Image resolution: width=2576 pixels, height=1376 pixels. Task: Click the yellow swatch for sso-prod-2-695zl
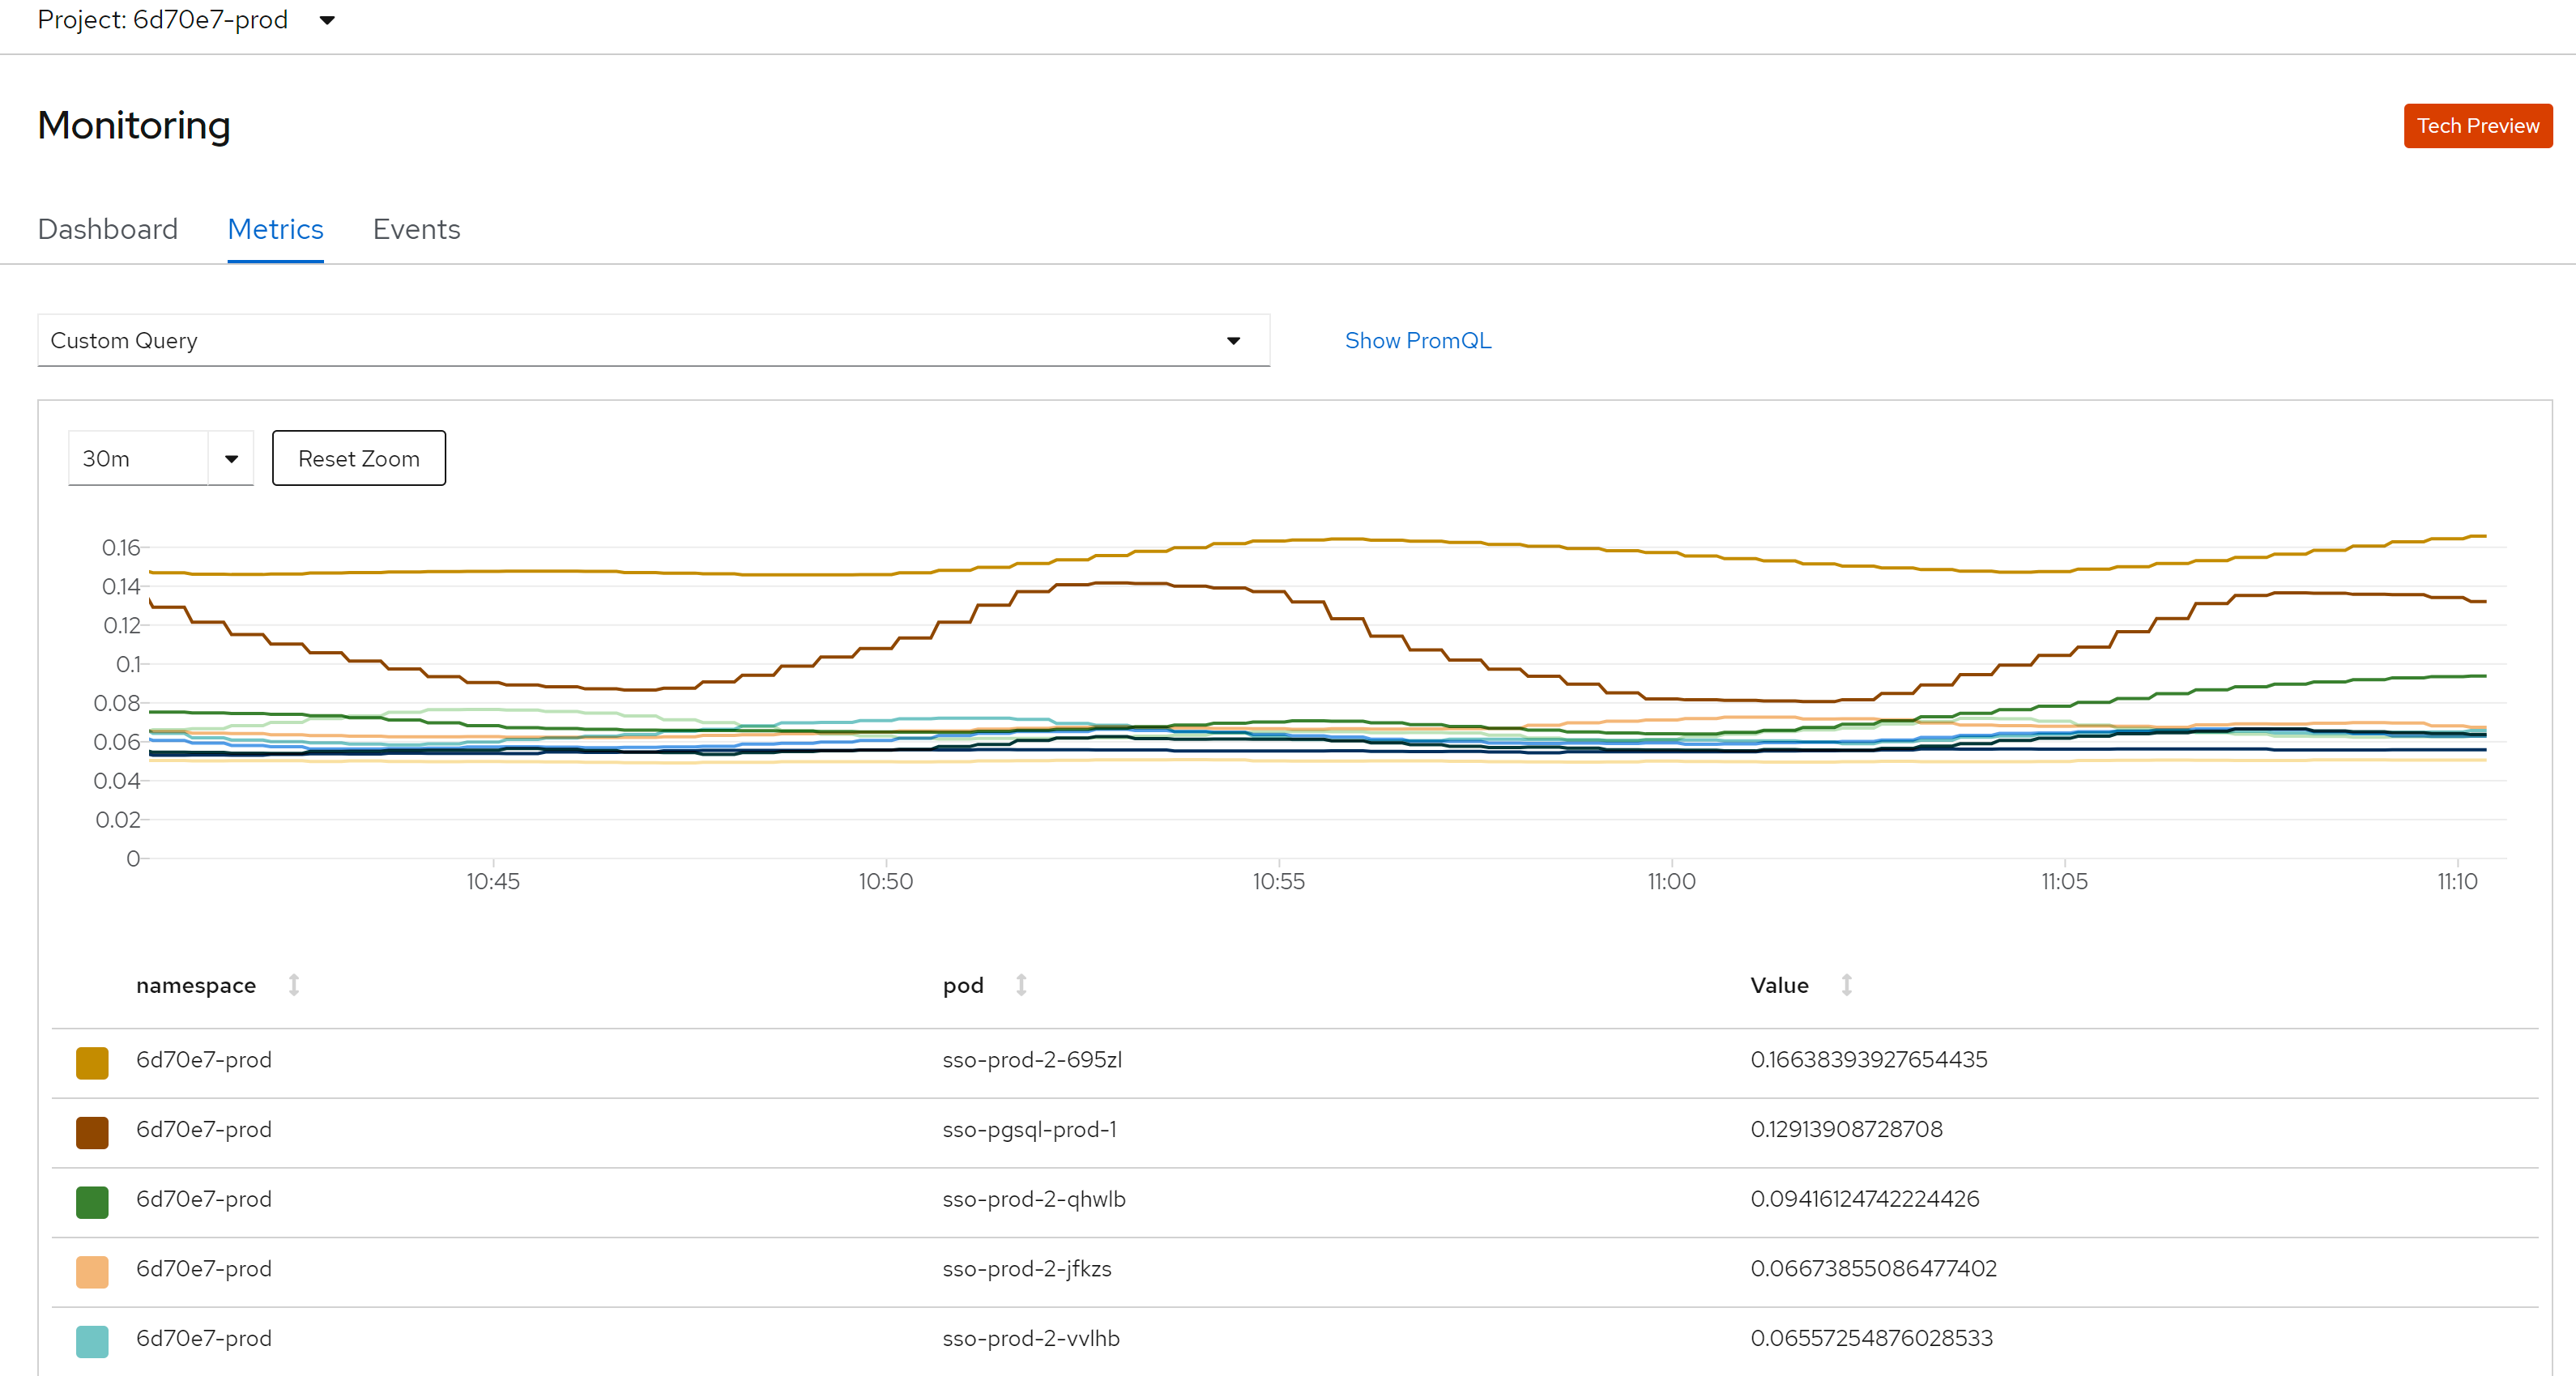pyautogui.click(x=92, y=1062)
